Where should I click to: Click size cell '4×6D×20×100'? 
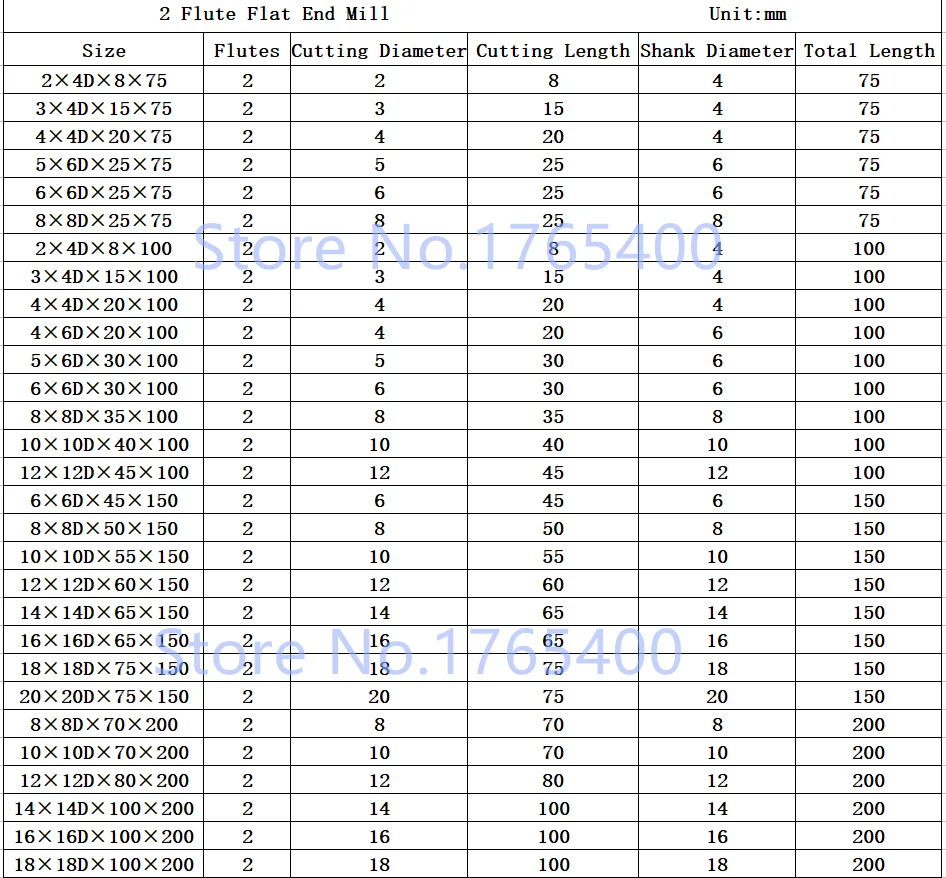(104, 332)
